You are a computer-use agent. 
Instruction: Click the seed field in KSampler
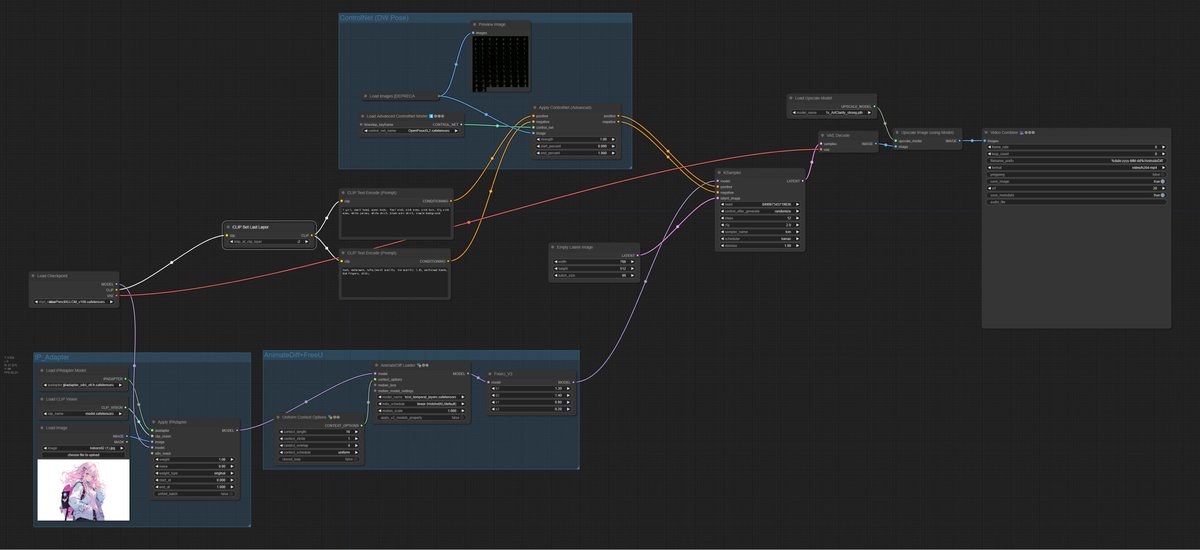(x=760, y=204)
